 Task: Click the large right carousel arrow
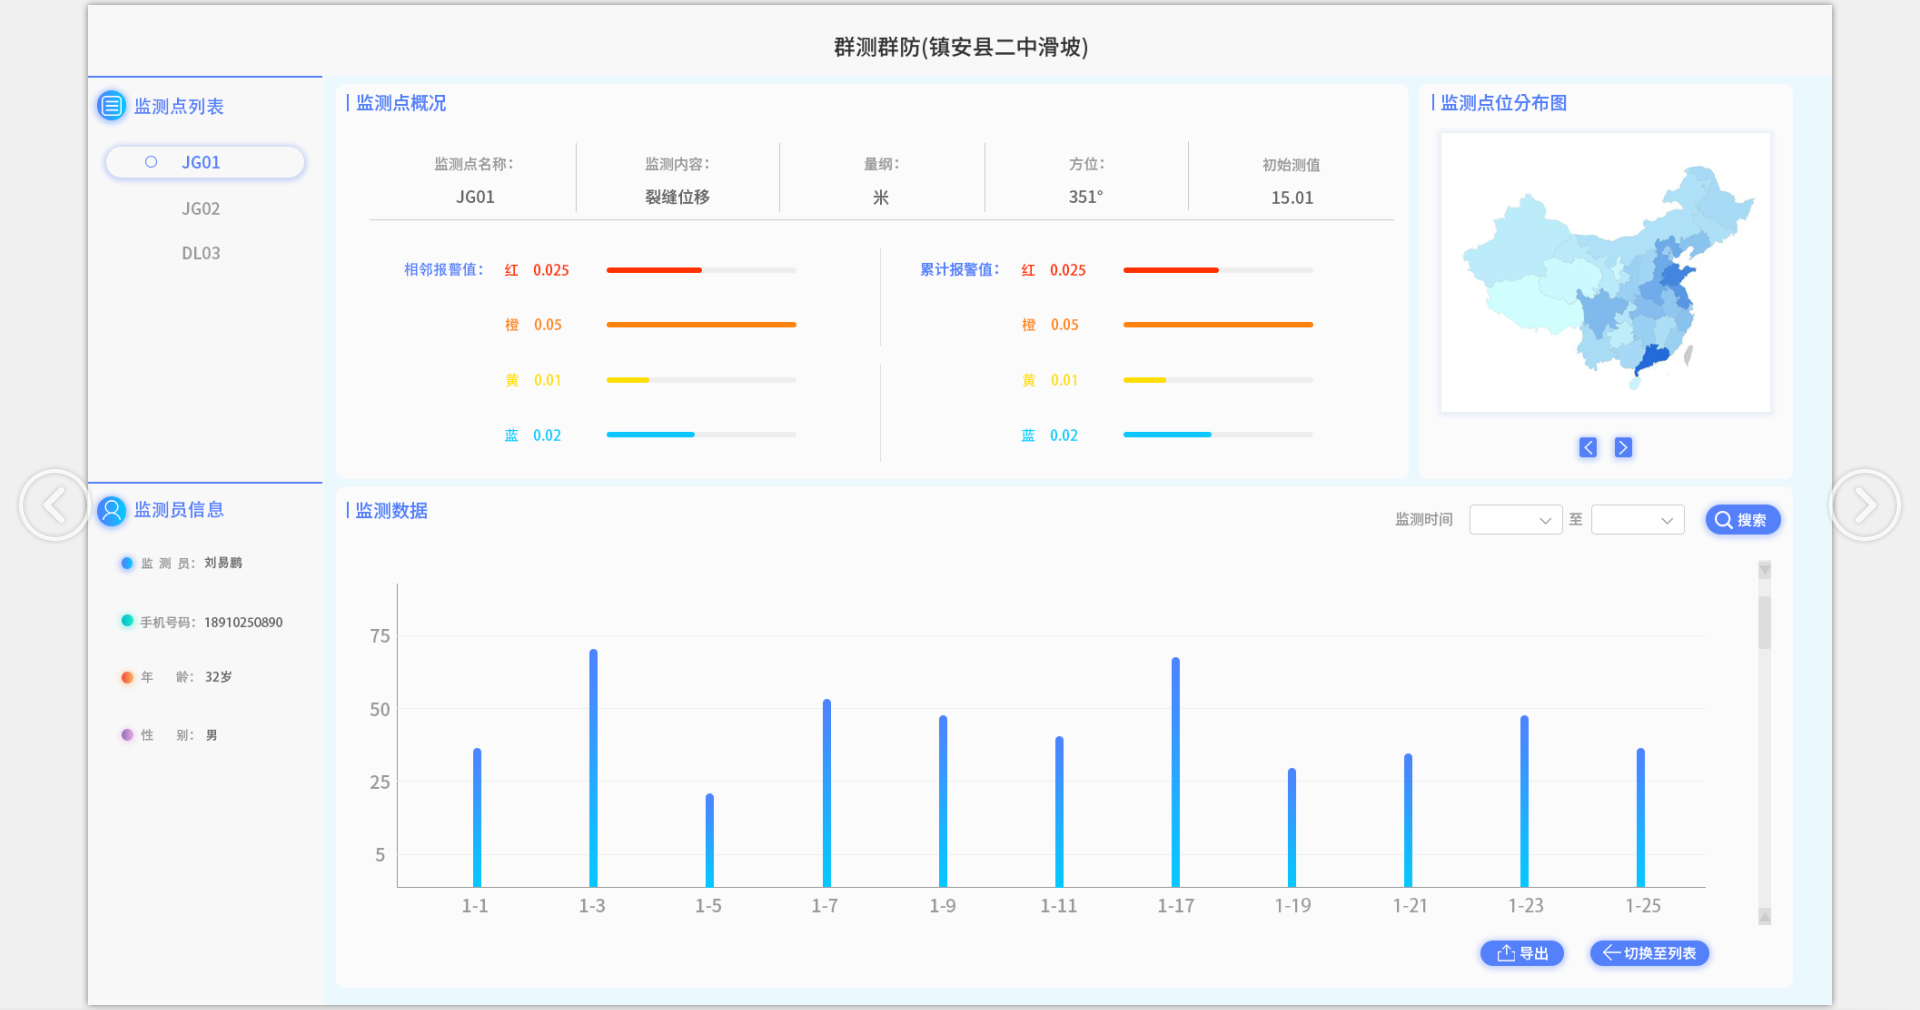coord(1864,505)
